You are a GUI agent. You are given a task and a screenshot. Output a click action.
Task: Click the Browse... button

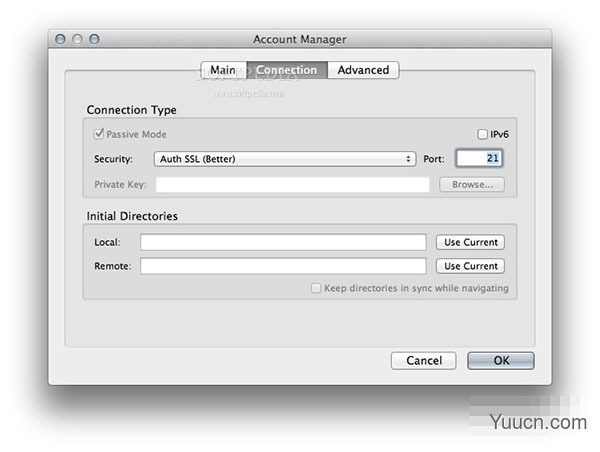pos(472,184)
